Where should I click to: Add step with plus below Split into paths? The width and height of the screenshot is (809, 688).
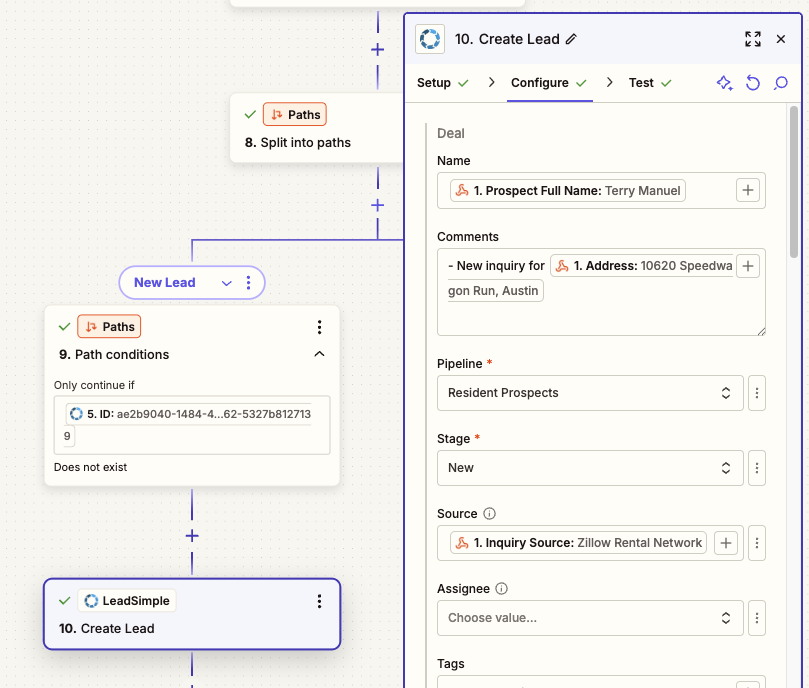click(377, 205)
